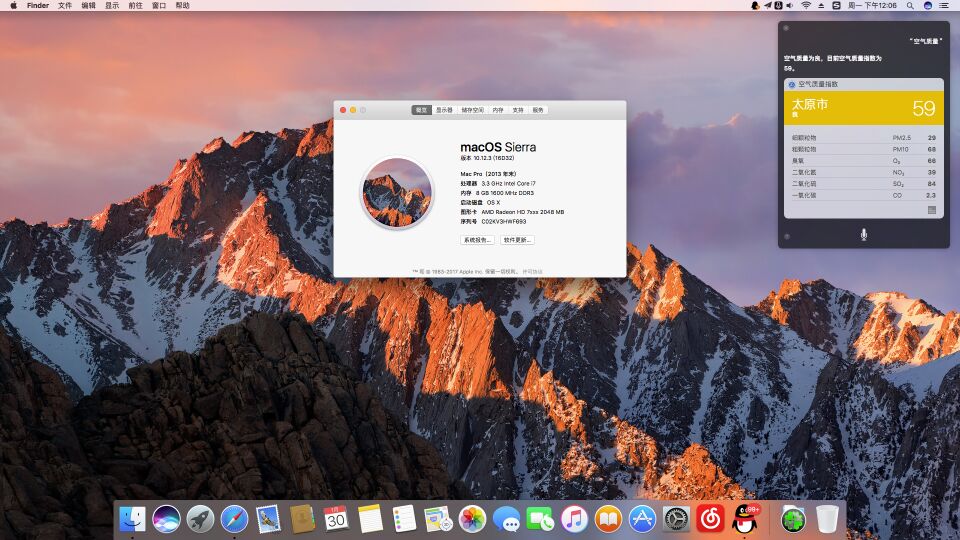Screen dimensions: 960x540
Task: Open QQ penguin icon in Dock
Action: point(744,518)
